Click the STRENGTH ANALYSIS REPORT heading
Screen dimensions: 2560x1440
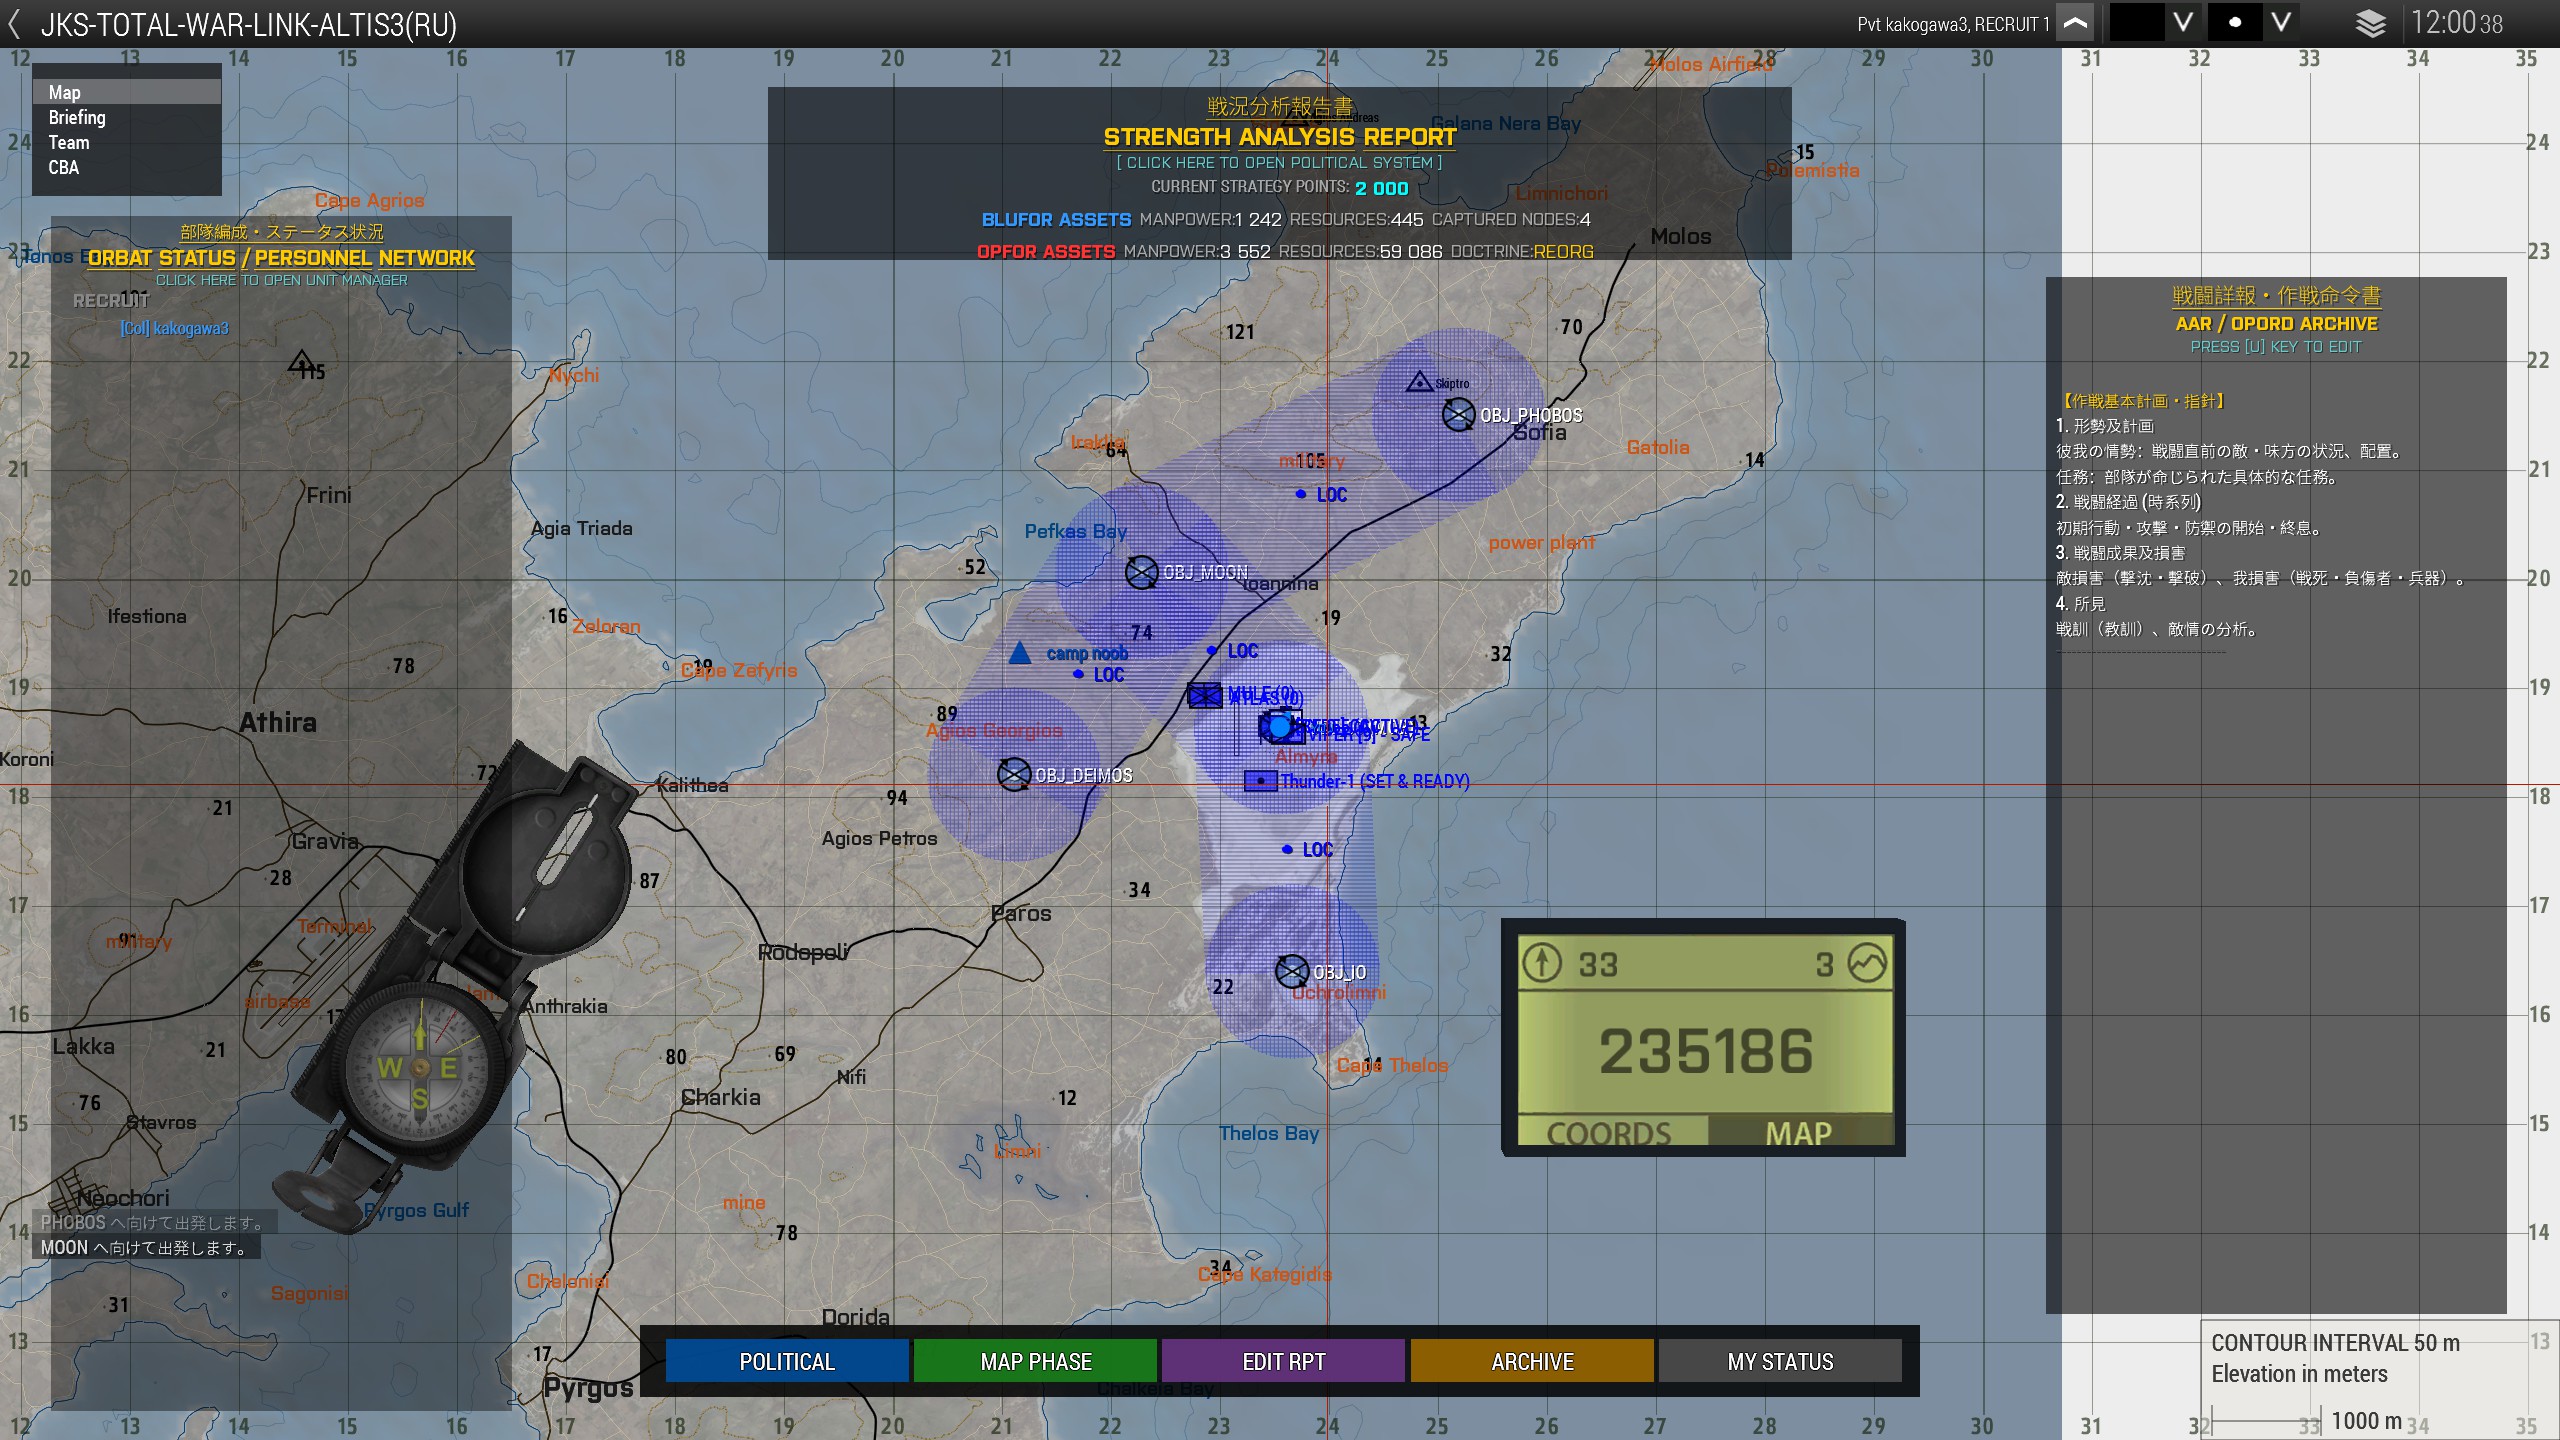coord(1279,136)
